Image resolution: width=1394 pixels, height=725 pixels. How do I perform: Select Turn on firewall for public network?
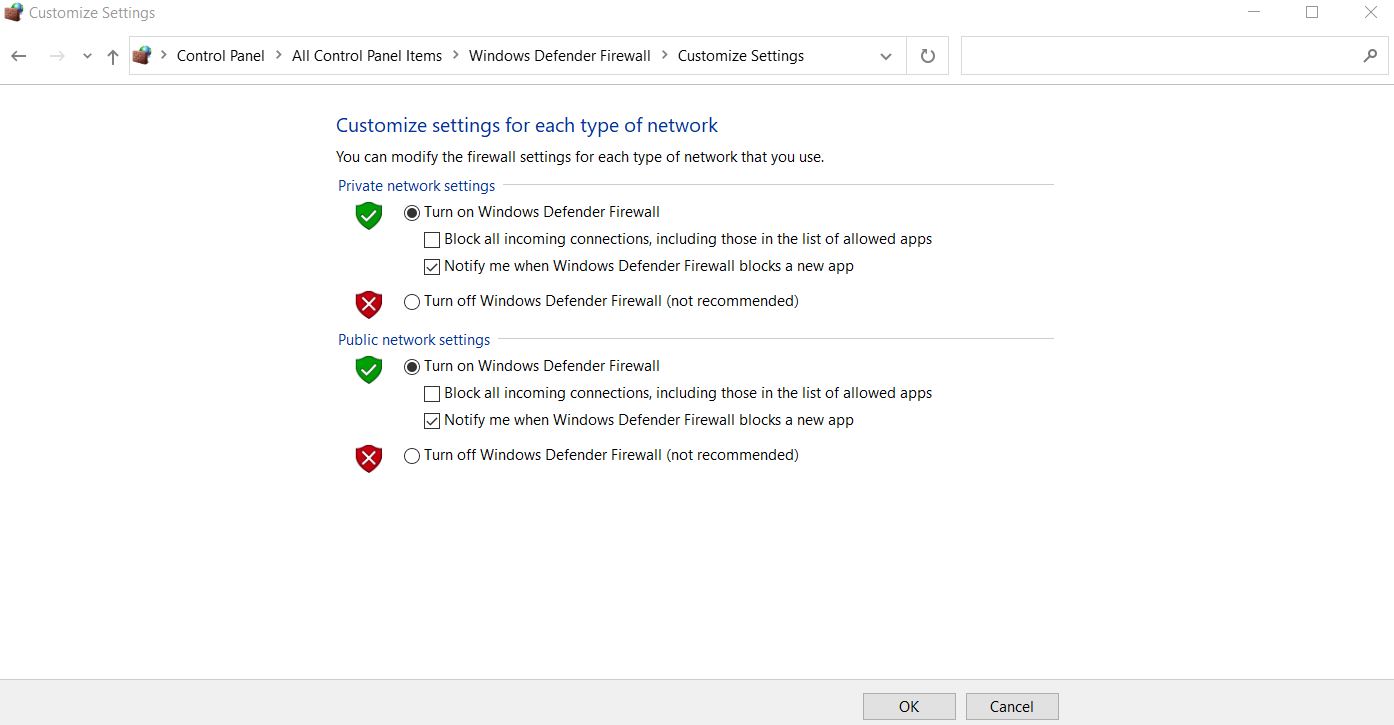tap(412, 367)
